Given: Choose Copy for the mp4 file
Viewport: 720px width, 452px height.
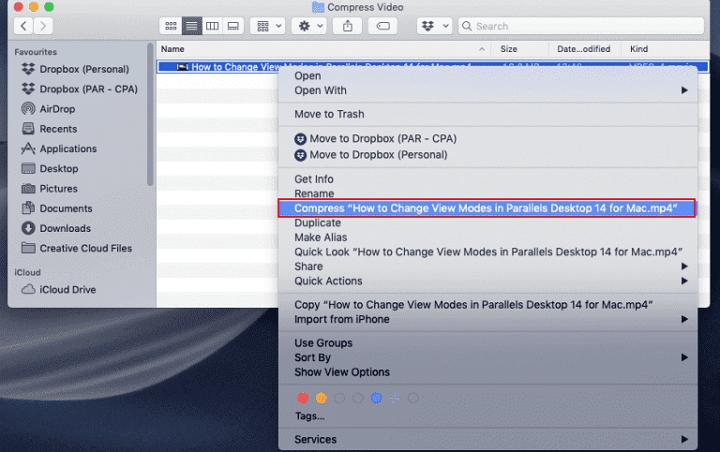Looking at the screenshot, I should click(x=488, y=305).
